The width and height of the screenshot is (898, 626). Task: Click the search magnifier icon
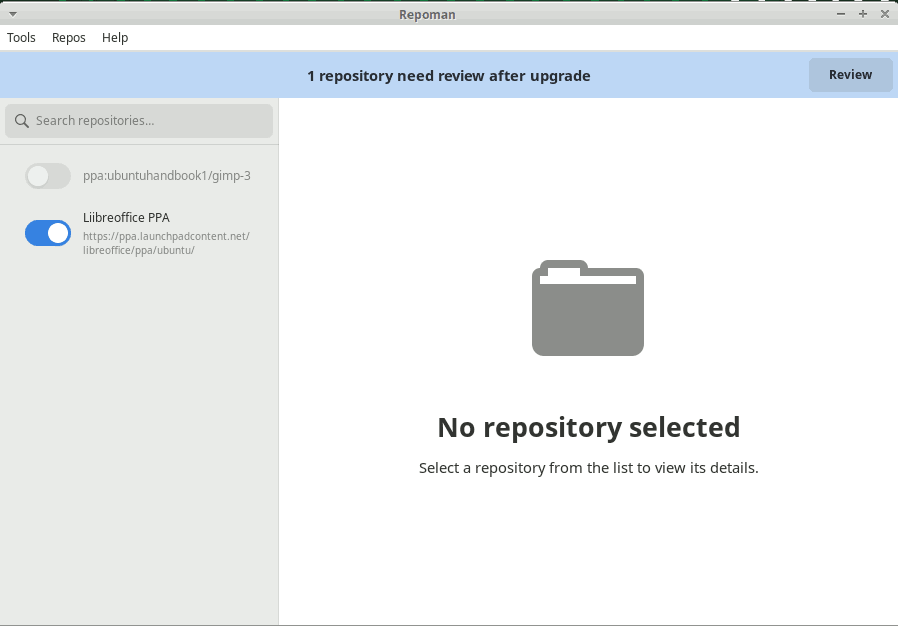point(22,121)
